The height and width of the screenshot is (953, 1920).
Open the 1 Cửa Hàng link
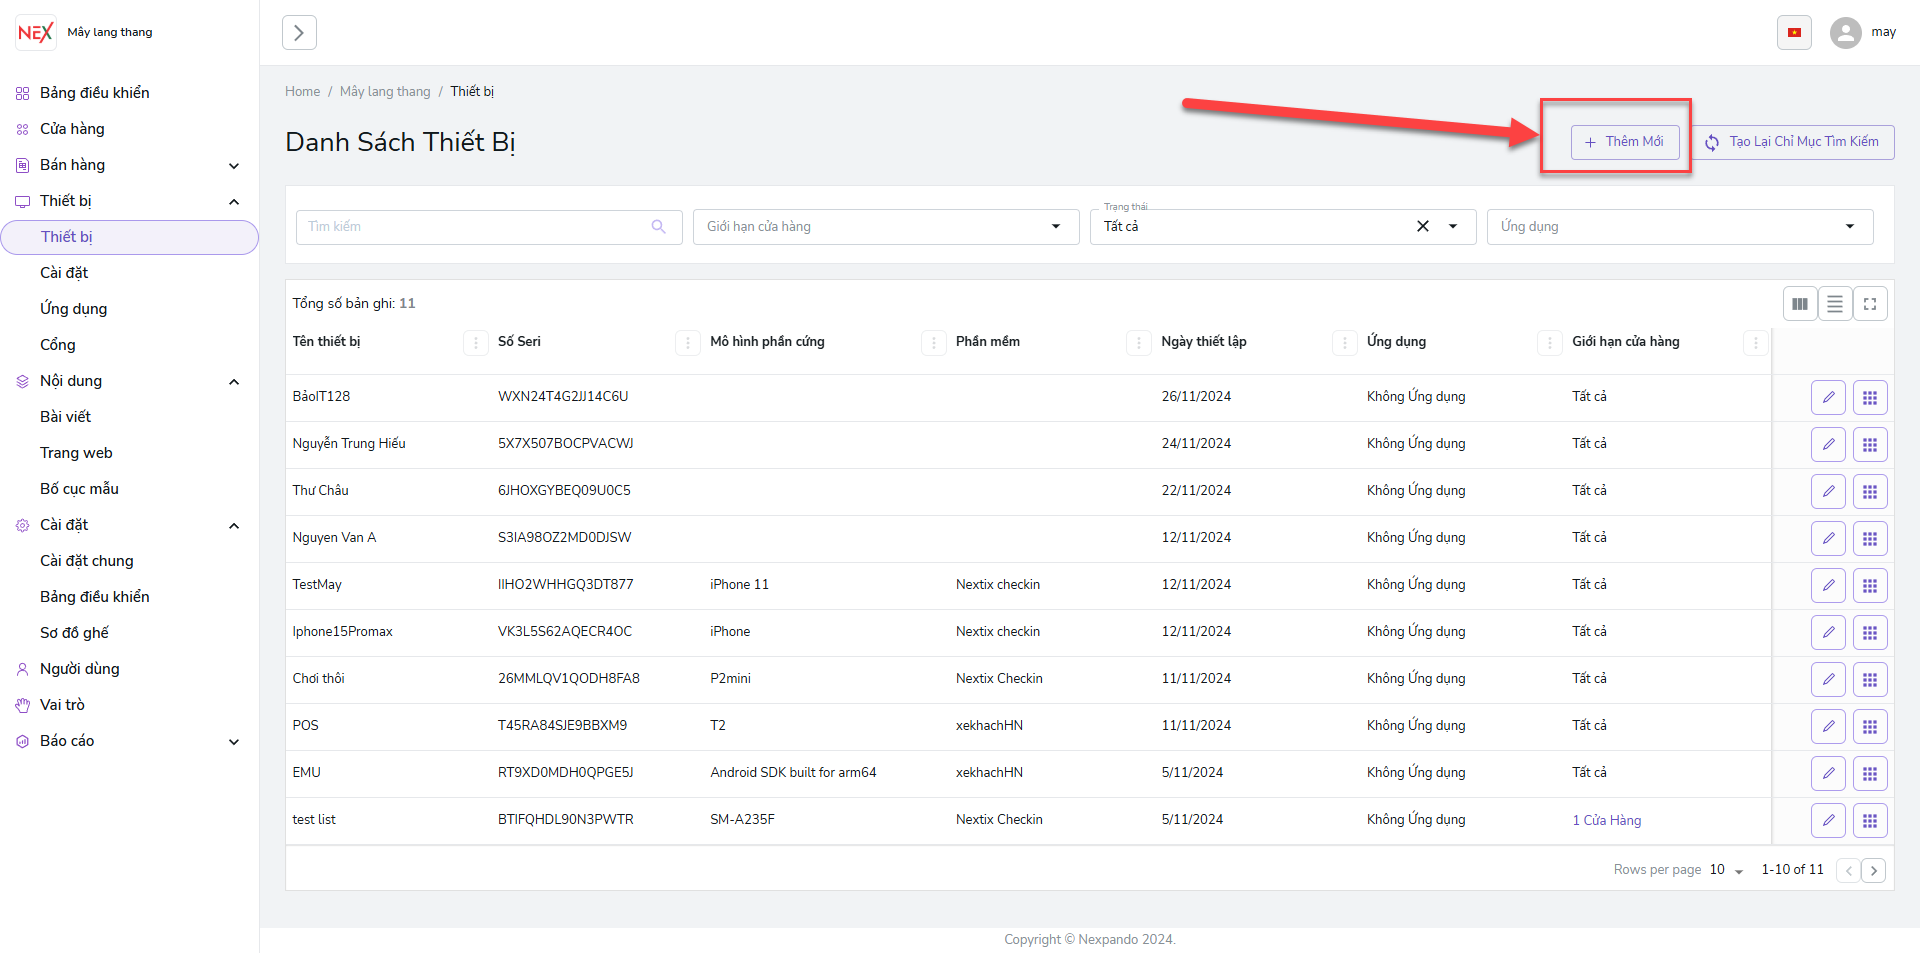[x=1606, y=820]
